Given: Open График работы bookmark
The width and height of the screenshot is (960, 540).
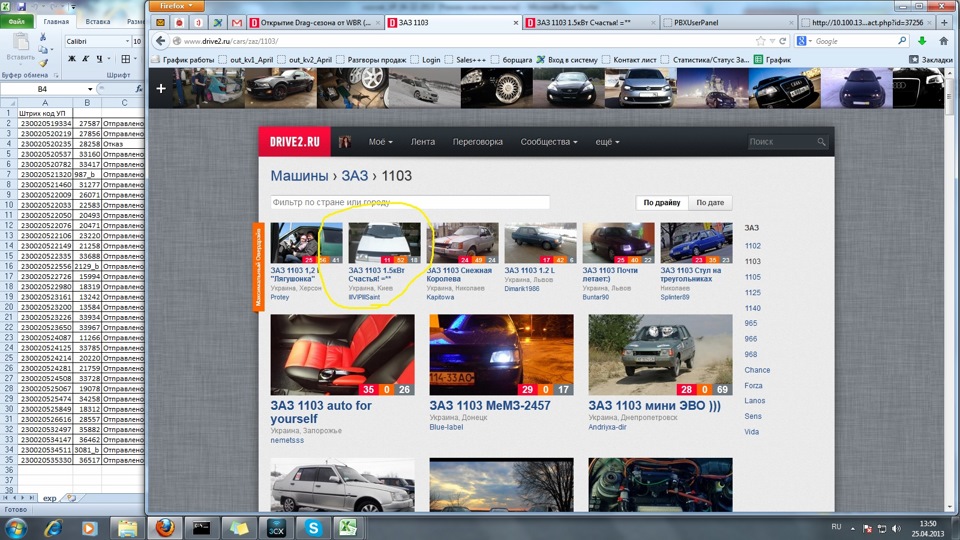Looking at the screenshot, I should coord(184,60).
